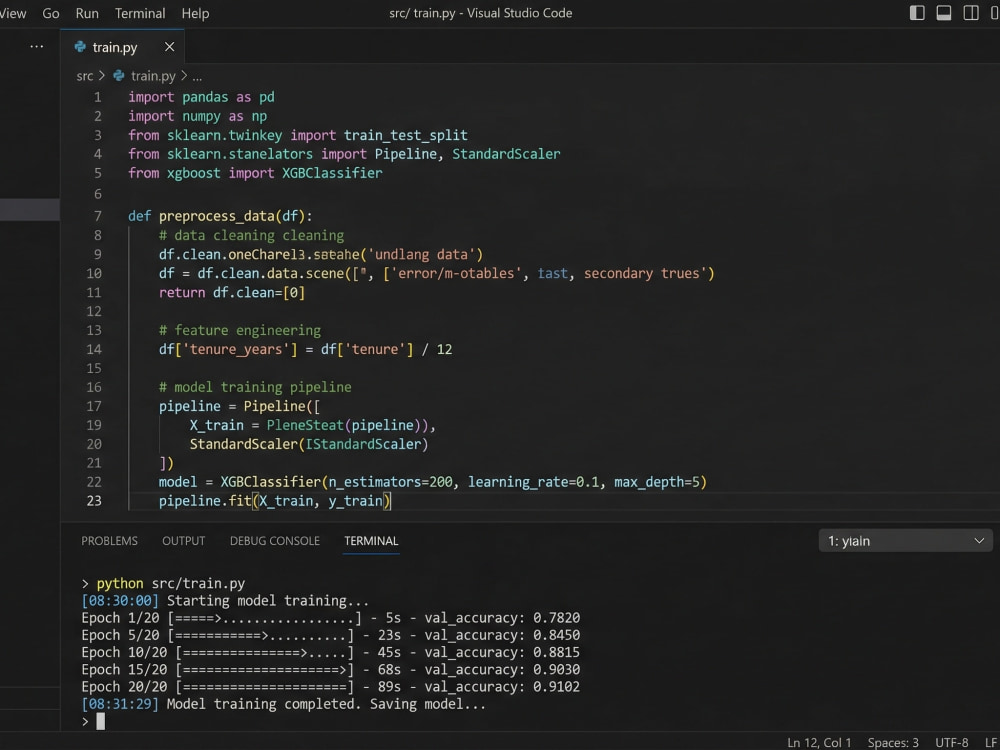Click 'Epoch 20/20' terminal output line

331,687
